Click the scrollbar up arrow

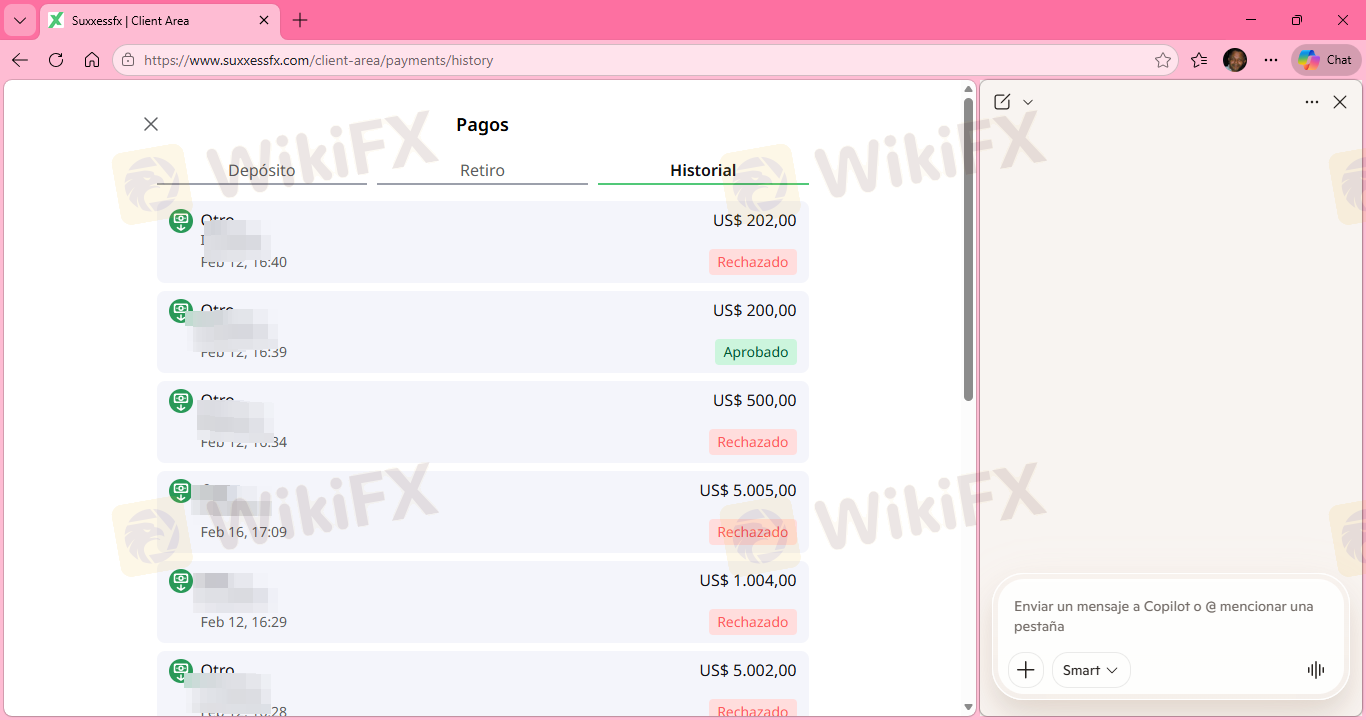coord(968,89)
